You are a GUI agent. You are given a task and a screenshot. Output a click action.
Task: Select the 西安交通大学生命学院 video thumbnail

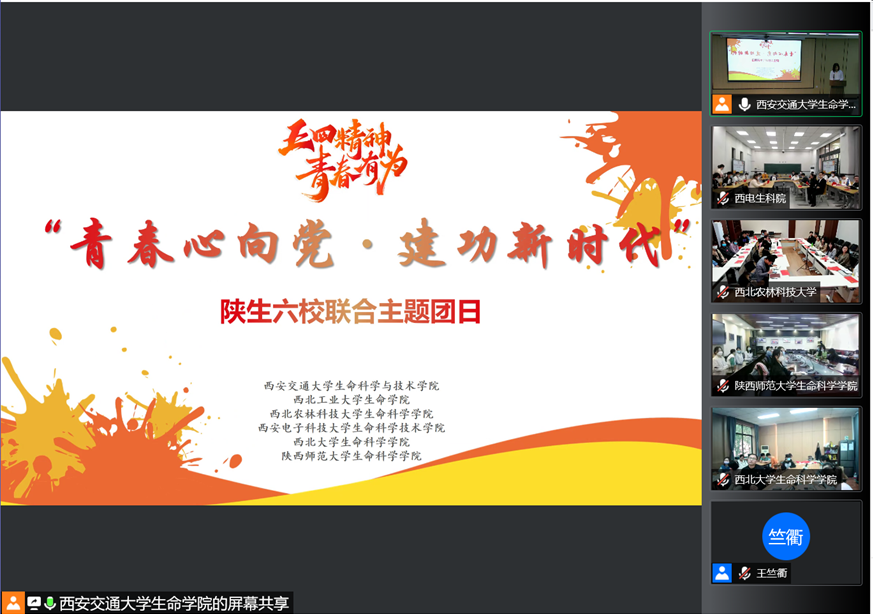click(786, 63)
